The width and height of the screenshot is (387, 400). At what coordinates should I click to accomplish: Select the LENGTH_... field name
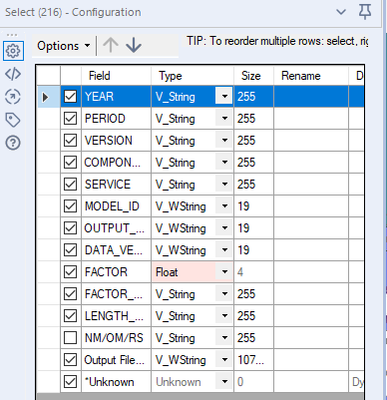pos(114,316)
